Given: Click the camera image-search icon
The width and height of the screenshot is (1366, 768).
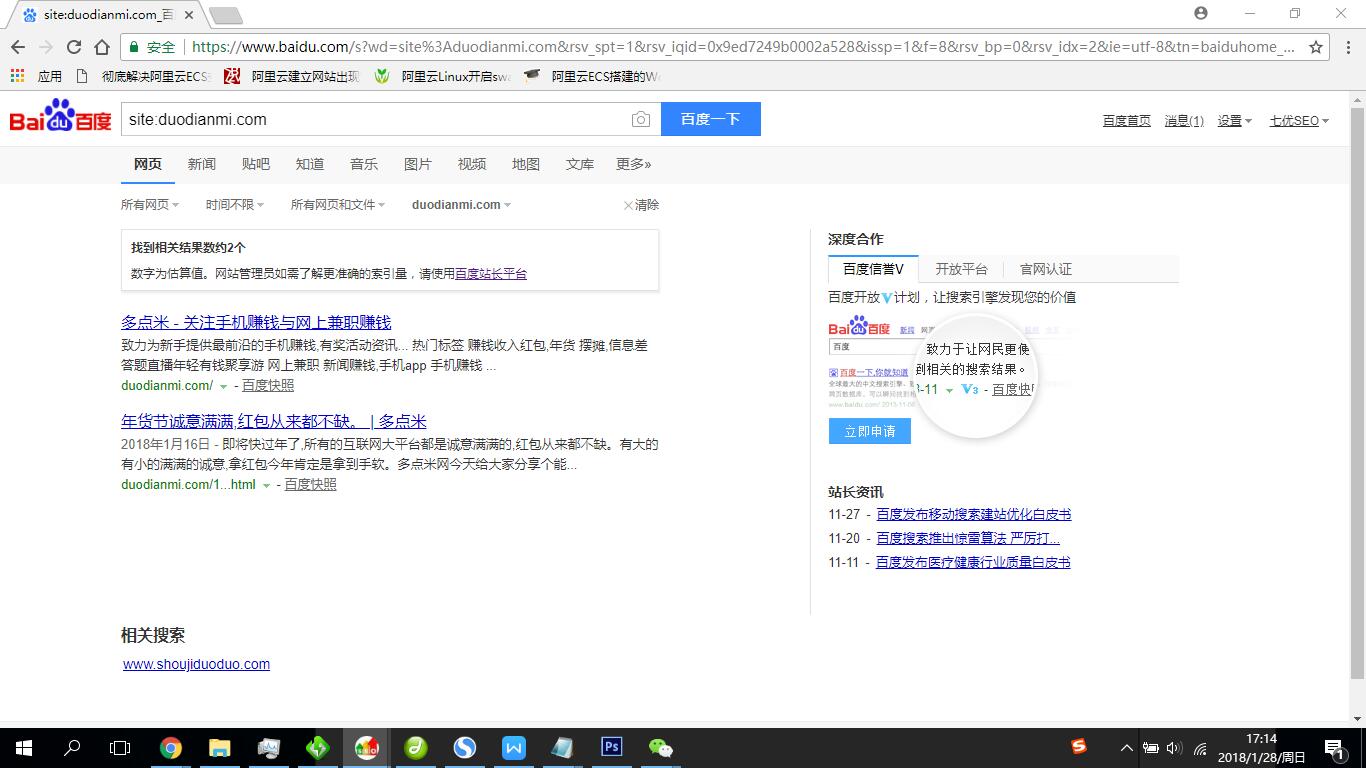Looking at the screenshot, I should point(641,119).
